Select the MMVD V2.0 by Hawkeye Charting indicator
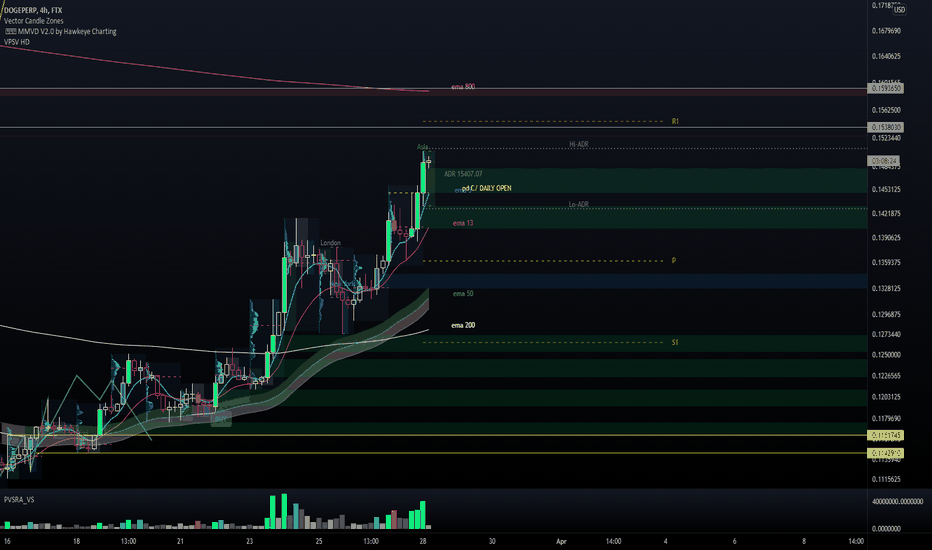Screen dimensions: 932x550 click(67, 32)
